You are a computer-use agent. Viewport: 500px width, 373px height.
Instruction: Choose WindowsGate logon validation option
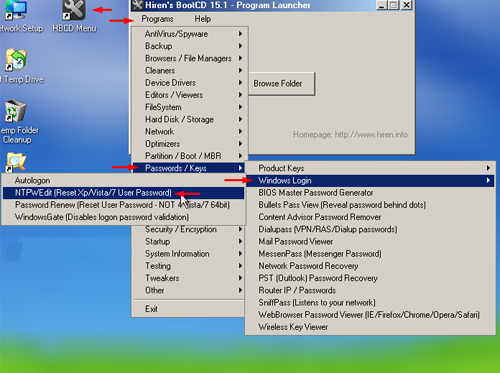click(123, 217)
